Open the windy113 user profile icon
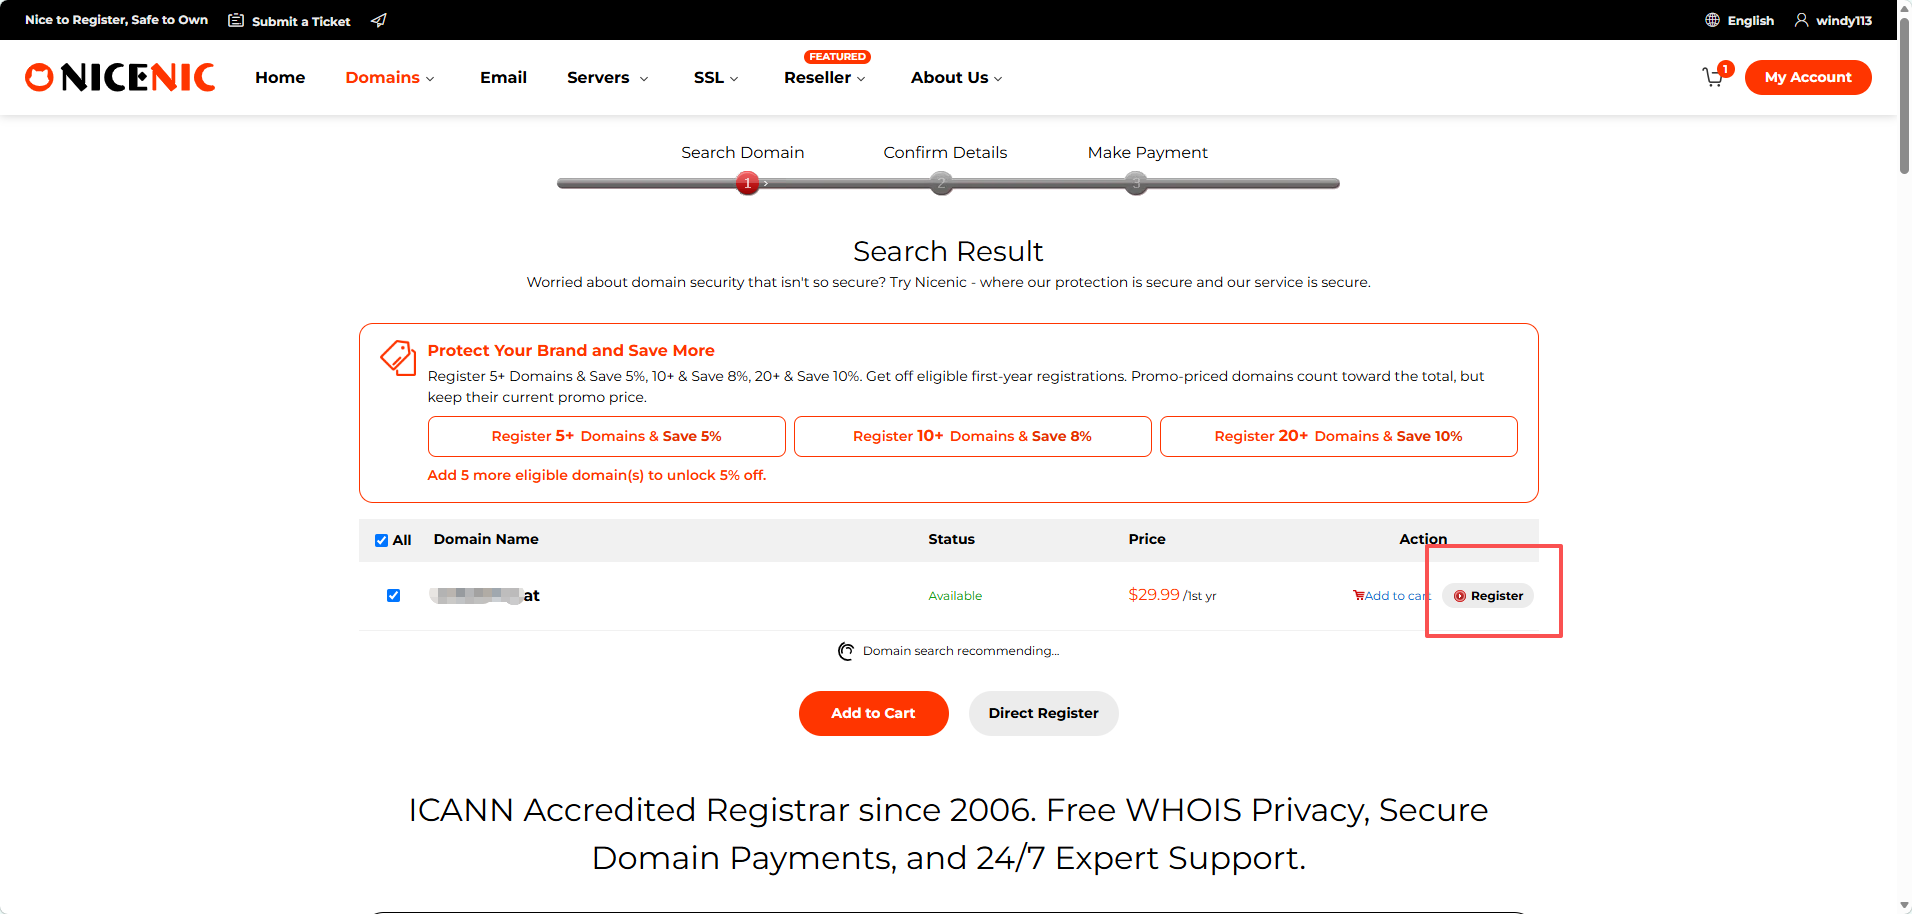Screen dimensions: 1912x914 (x=1801, y=20)
